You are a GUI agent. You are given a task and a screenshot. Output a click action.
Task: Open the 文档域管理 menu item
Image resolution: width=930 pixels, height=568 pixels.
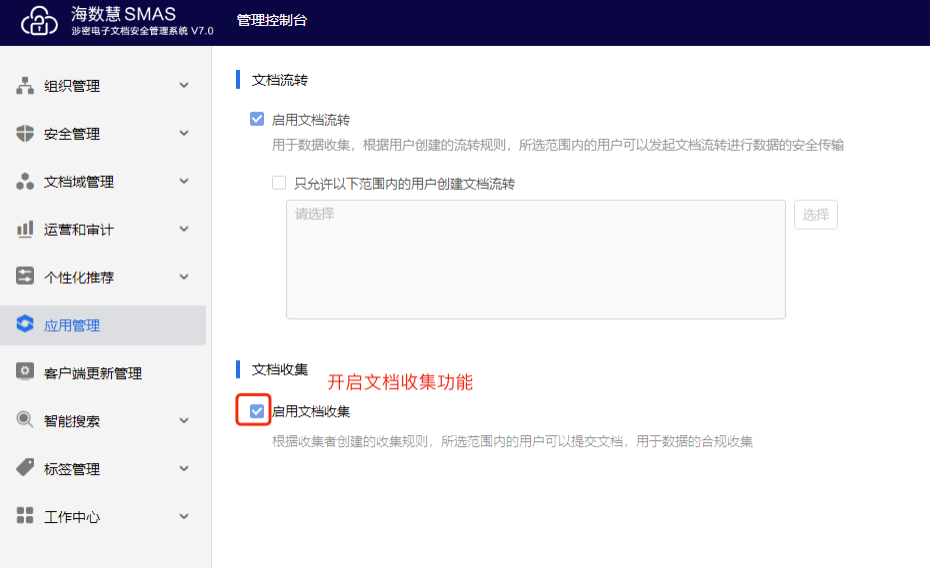click(x=103, y=181)
